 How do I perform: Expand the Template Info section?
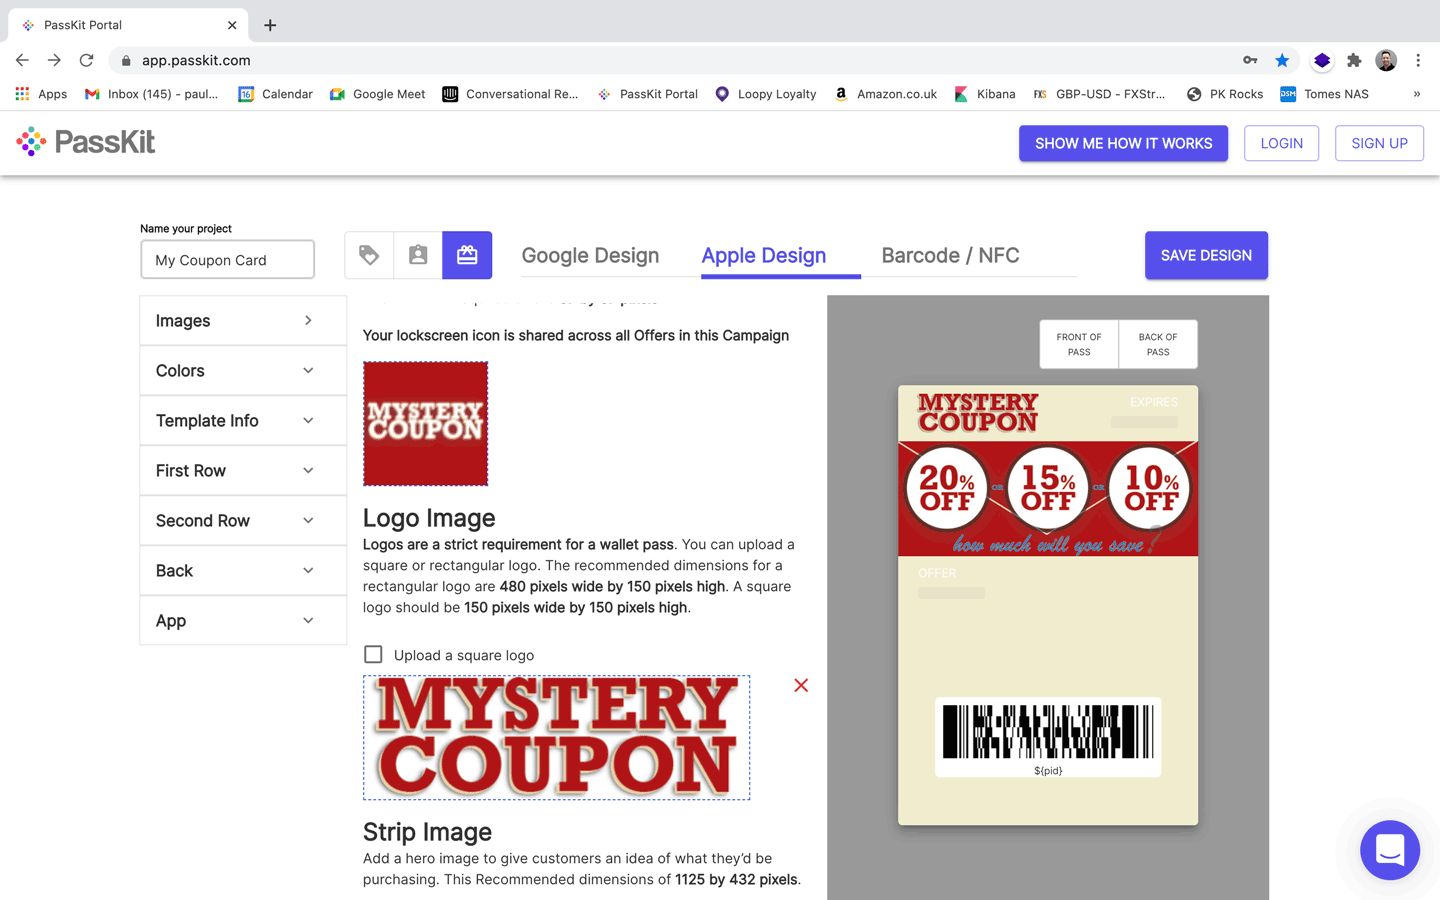[x=243, y=421]
